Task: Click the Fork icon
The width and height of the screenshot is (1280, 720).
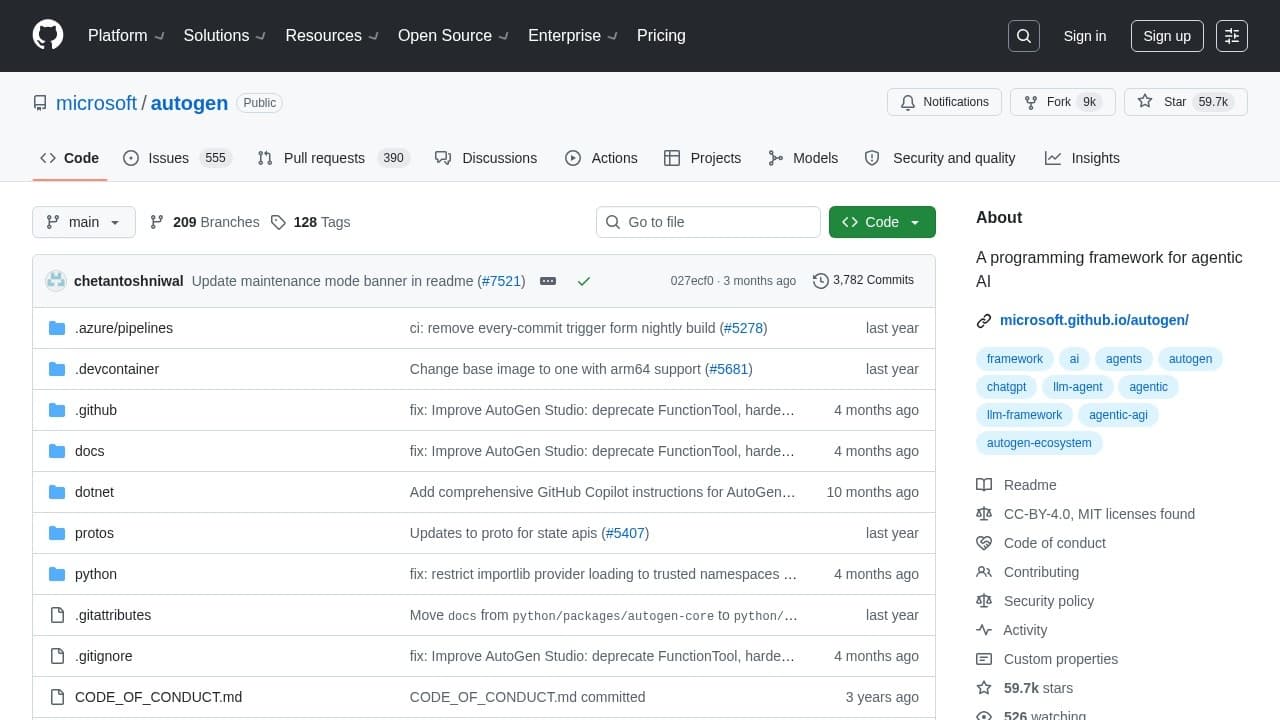Action: [x=1031, y=102]
